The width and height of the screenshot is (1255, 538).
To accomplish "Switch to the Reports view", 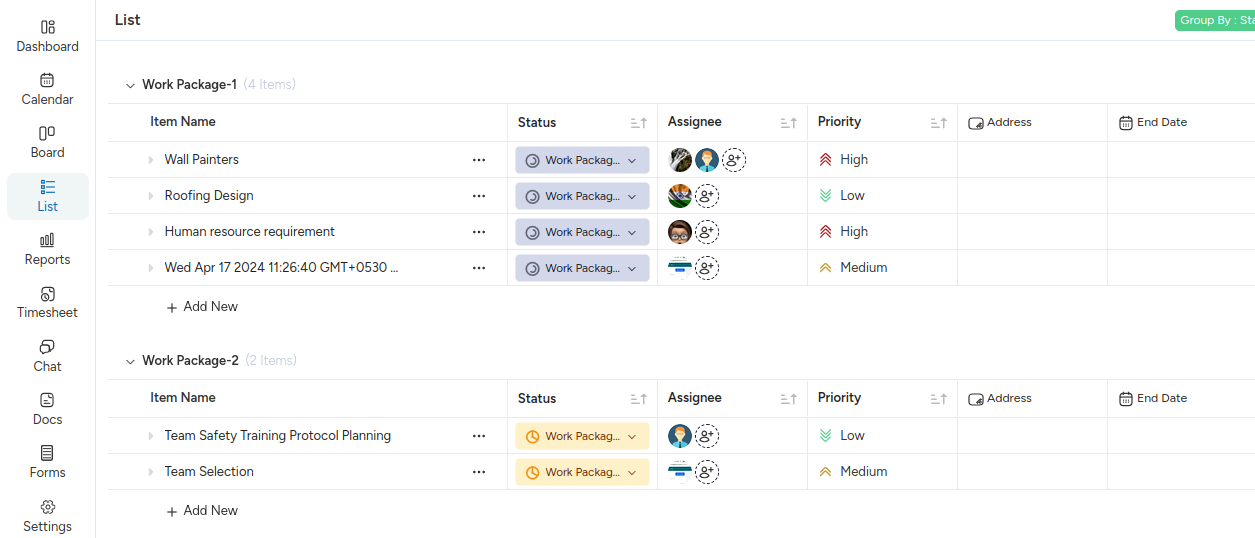I will 47,249.
